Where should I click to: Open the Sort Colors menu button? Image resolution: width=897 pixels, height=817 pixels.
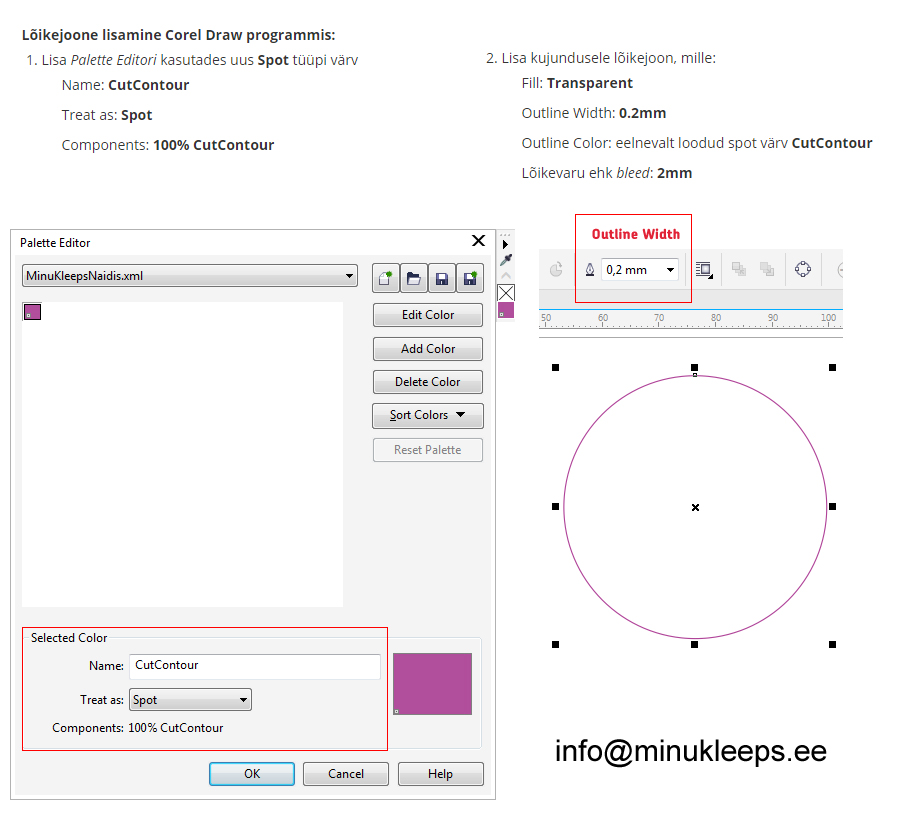tap(427, 415)
